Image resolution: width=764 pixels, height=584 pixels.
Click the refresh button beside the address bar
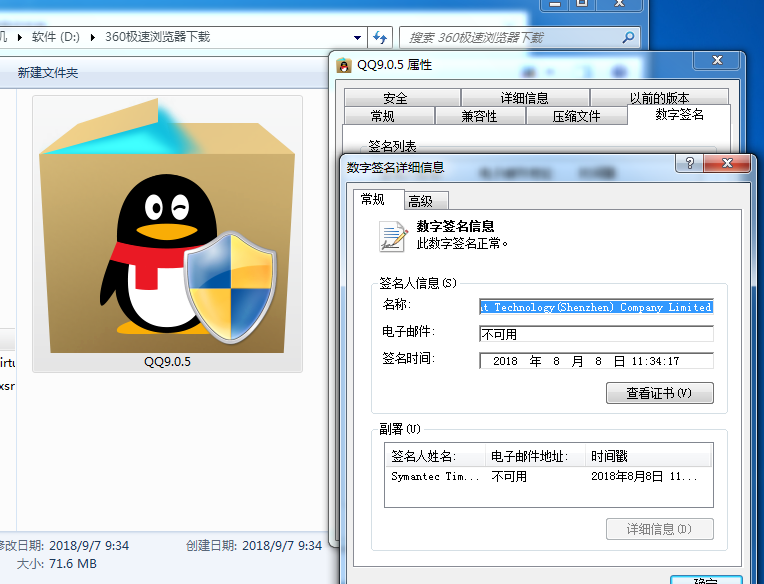380,38
